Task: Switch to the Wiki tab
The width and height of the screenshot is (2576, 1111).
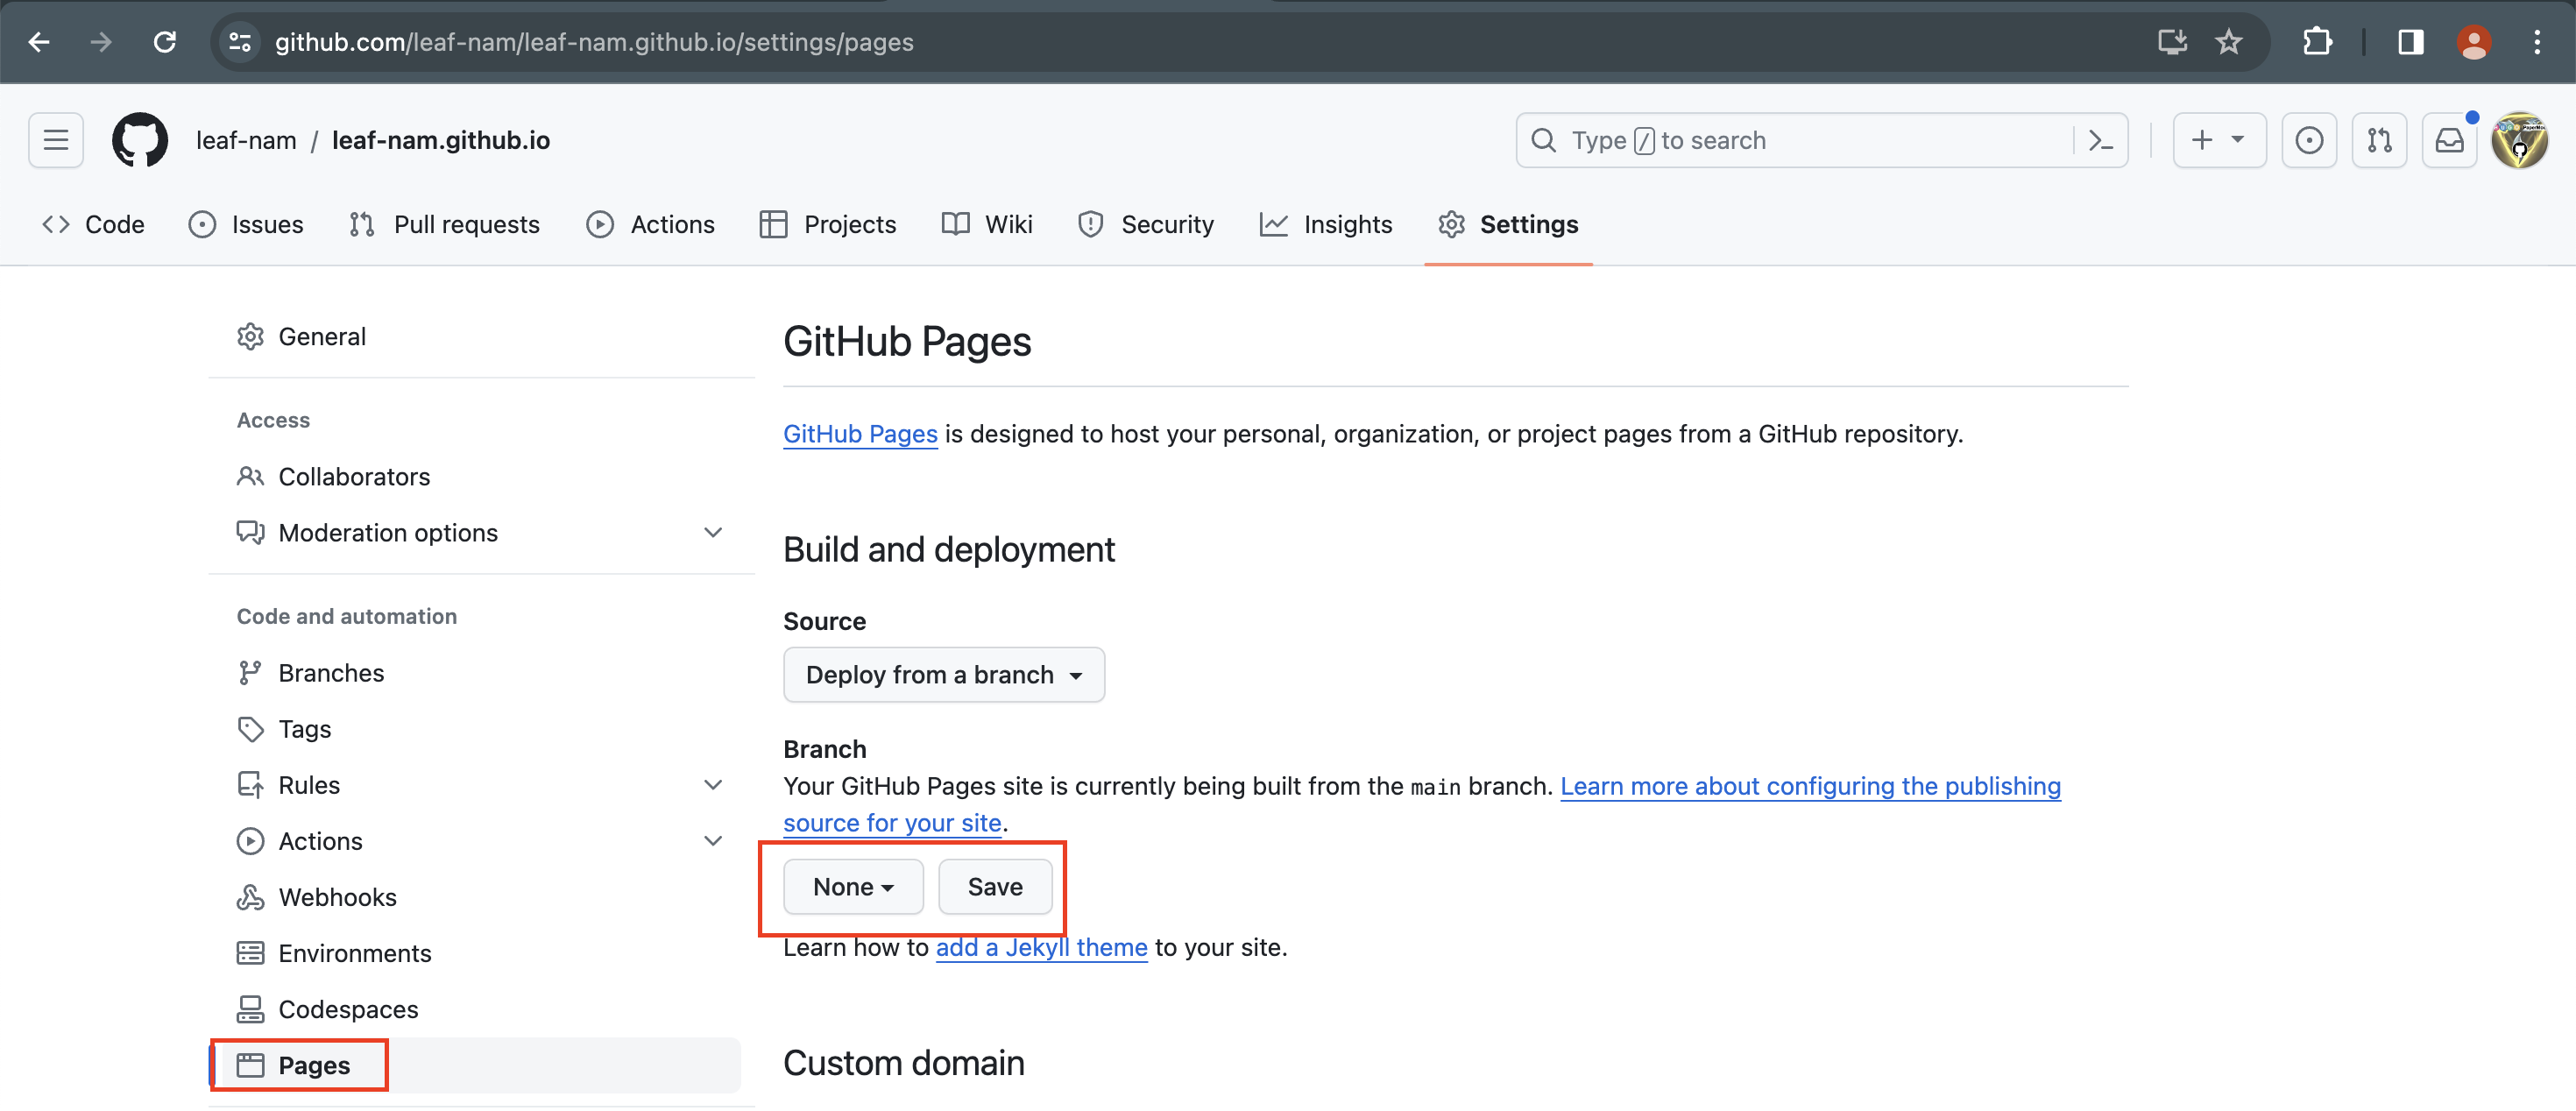Action: (987, 224)
